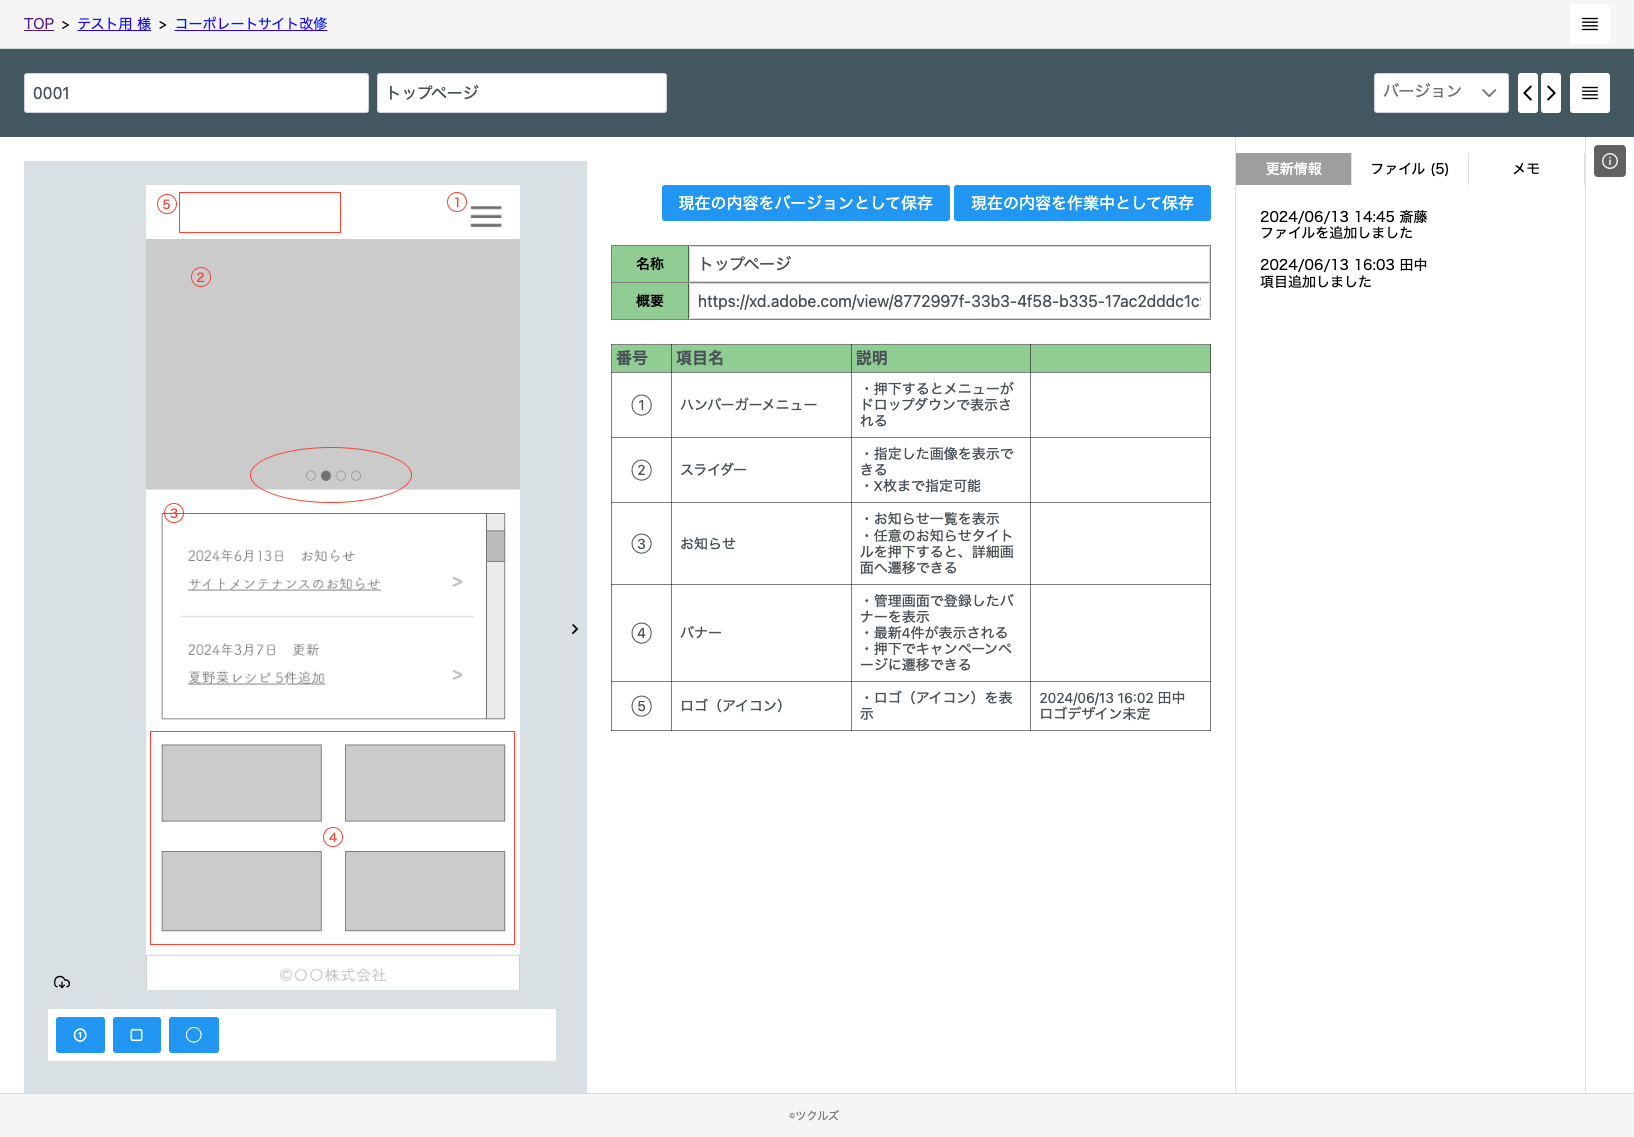Viewport: 1634px width, 1137px height.
Task: Edit the 概要 field with the adobe URL
Action: click(x=949, y=301)
